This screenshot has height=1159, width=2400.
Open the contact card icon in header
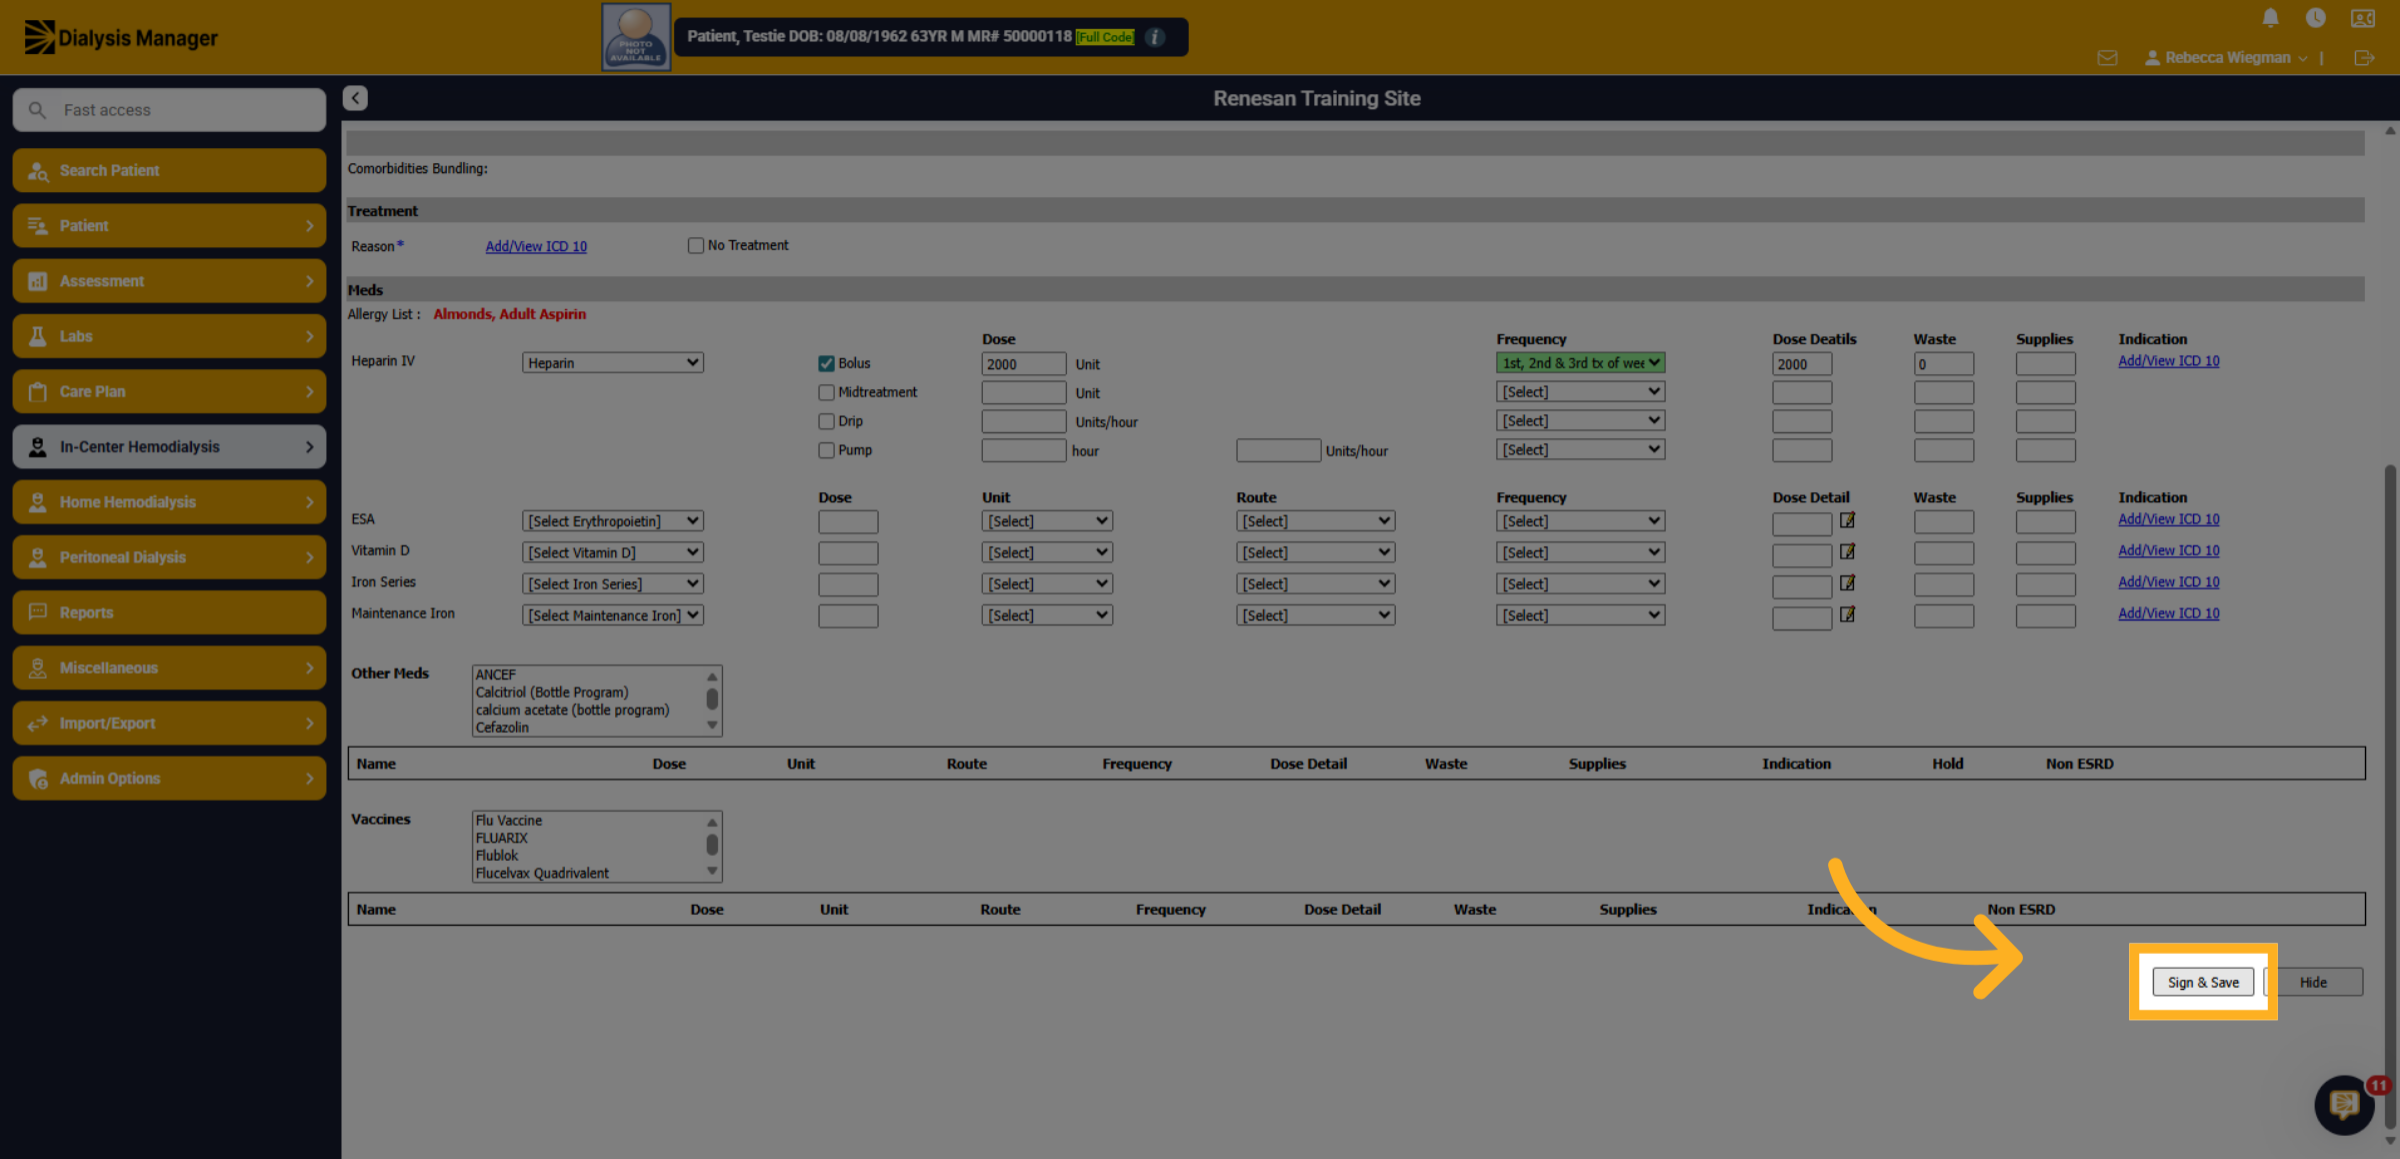(x=2362, y=18)
